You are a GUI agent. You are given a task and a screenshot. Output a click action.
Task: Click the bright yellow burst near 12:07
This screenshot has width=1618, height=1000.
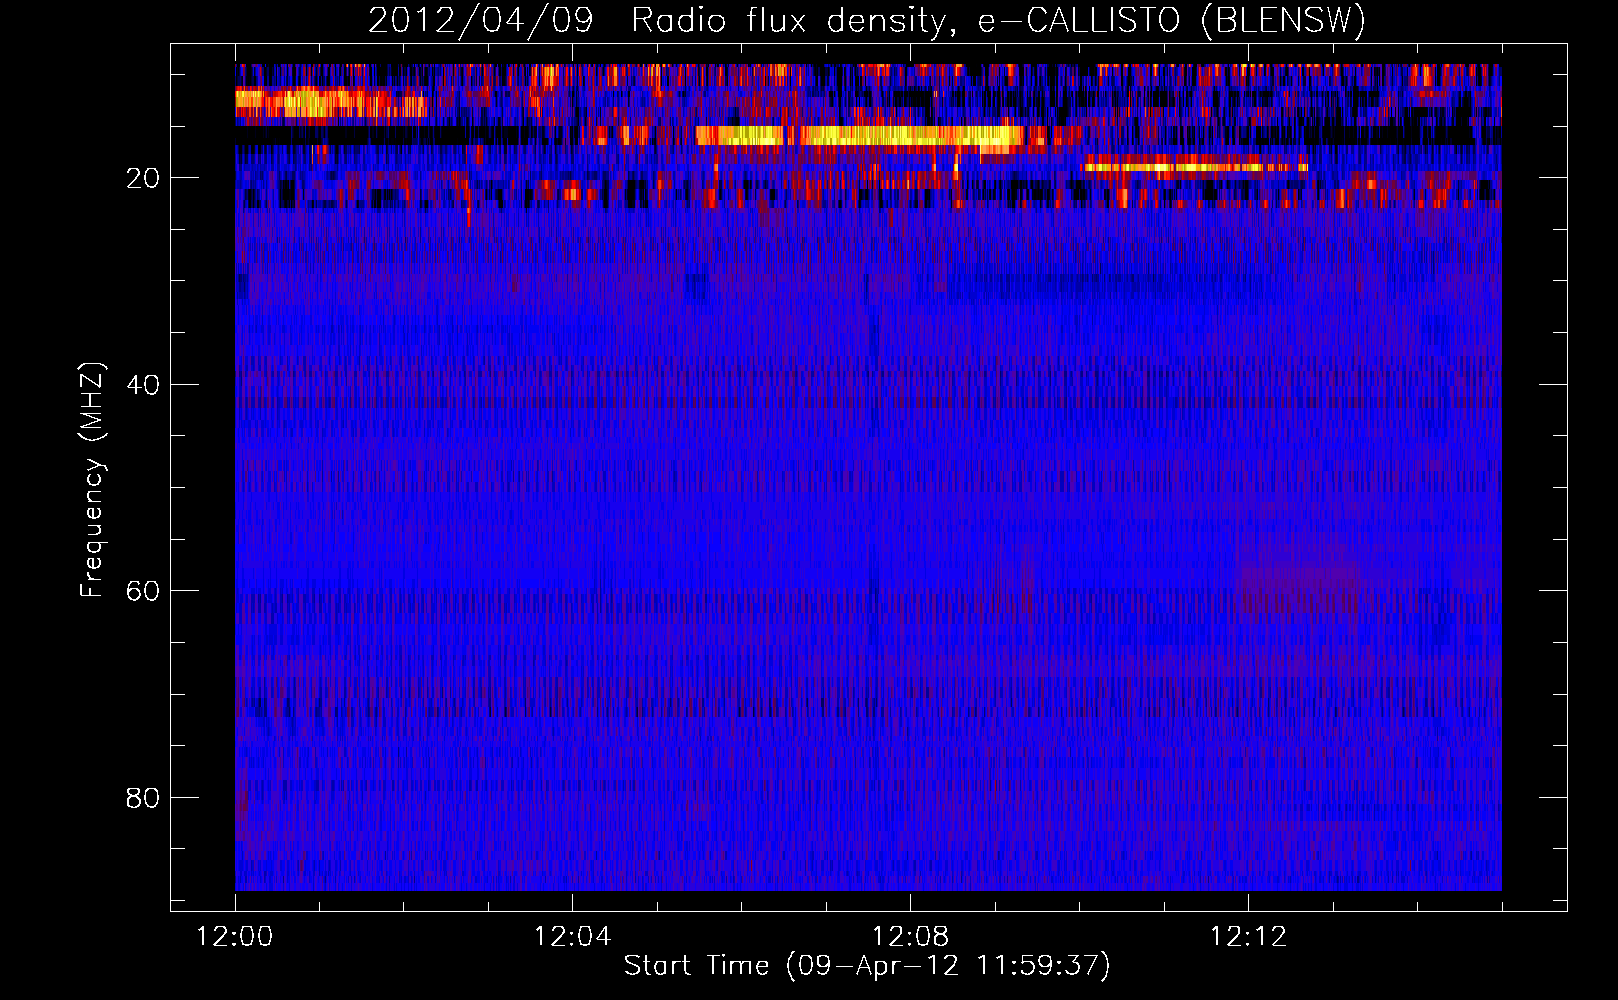860,136
